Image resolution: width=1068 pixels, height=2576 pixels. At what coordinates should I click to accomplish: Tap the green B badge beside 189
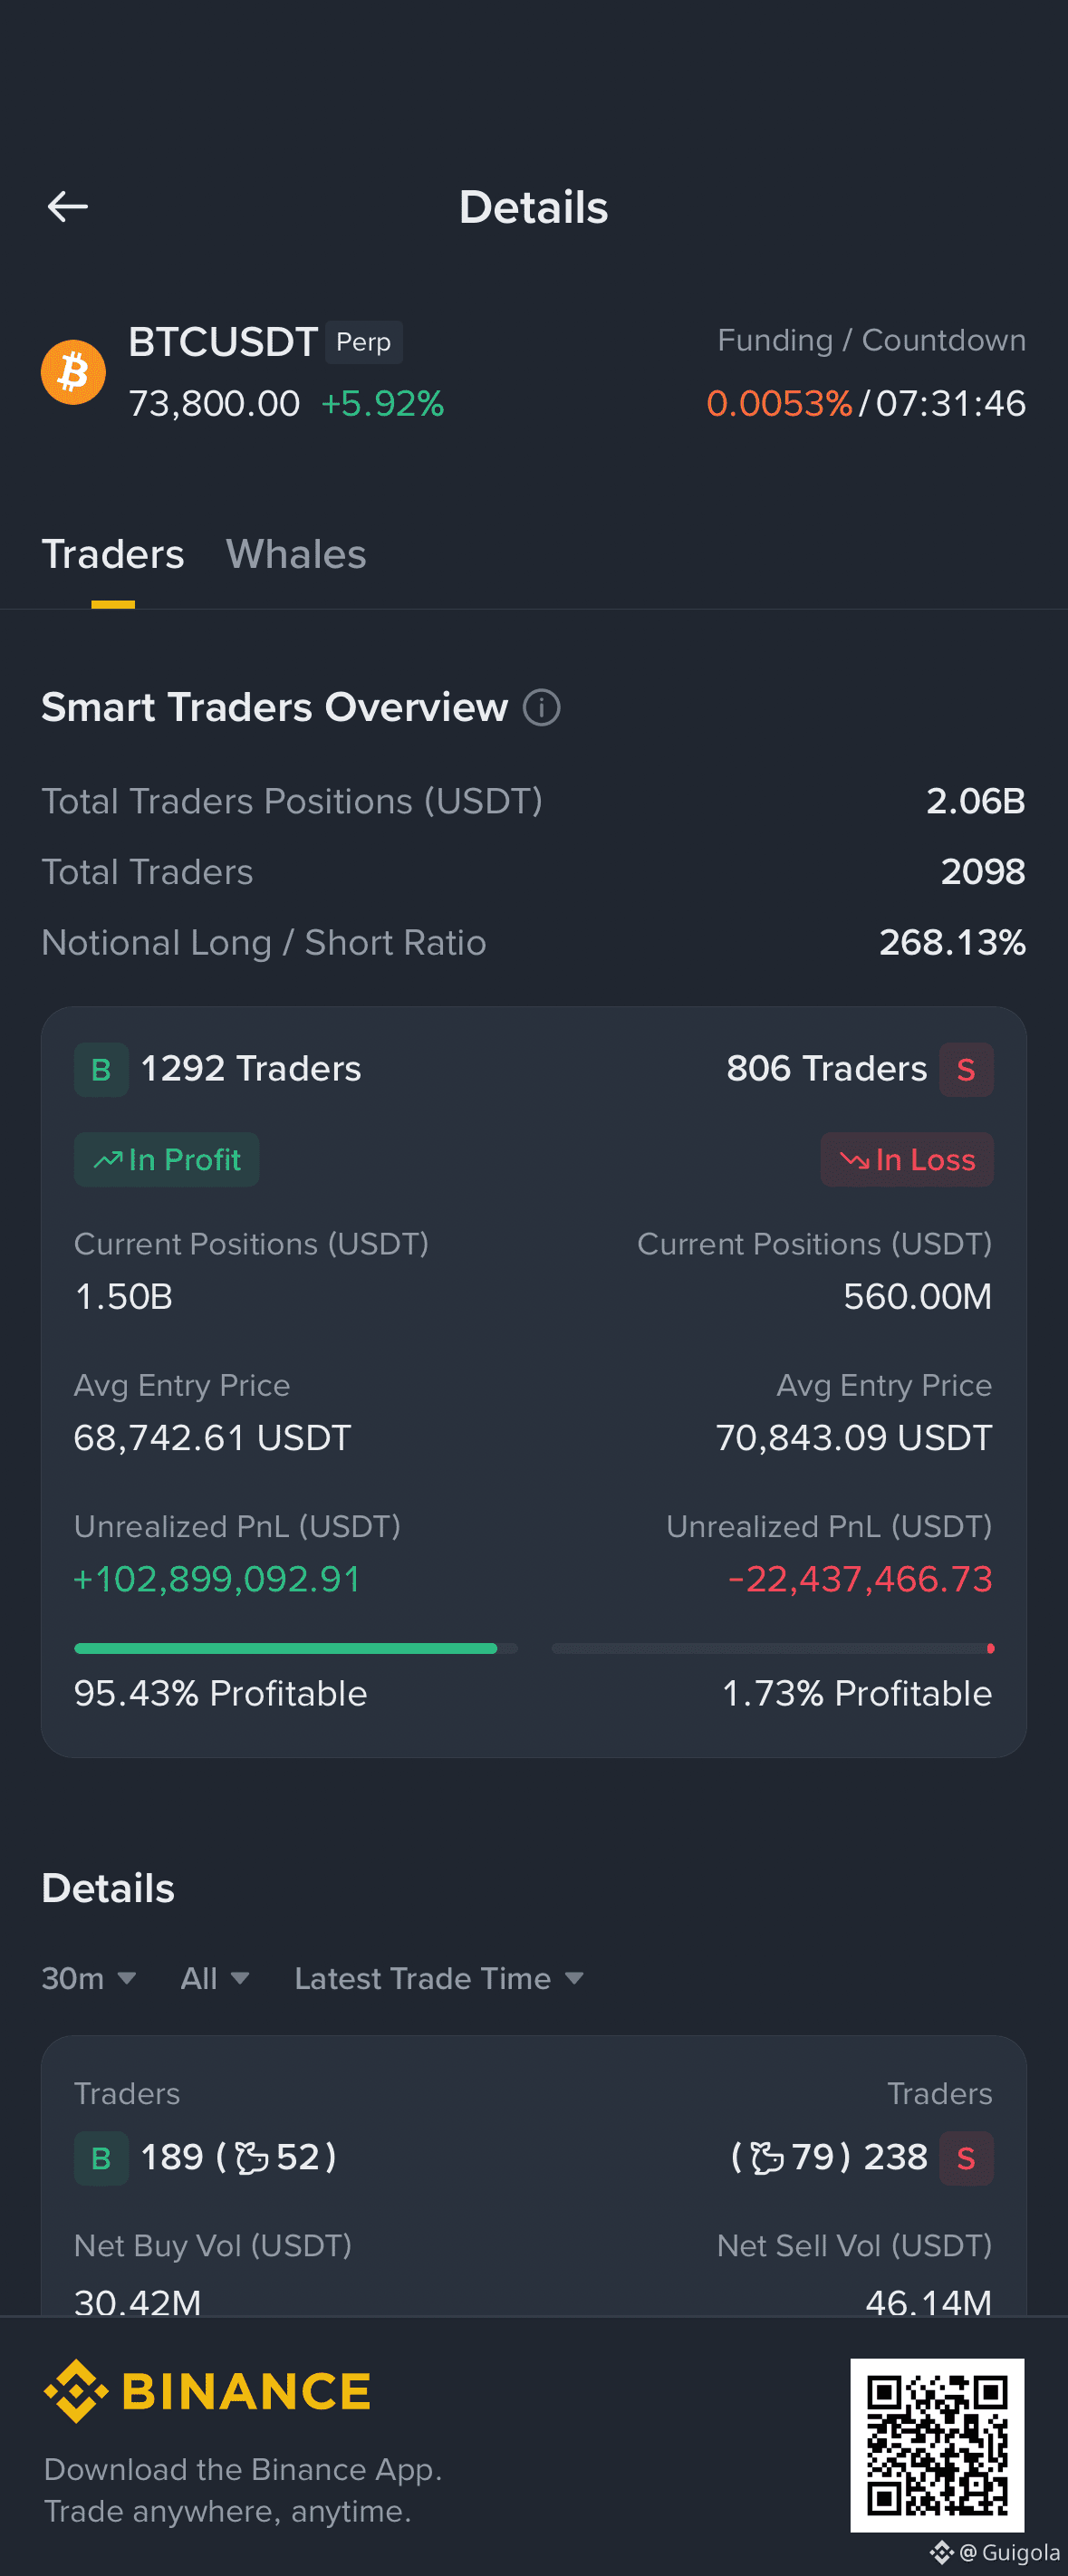tap(101, 2158)
